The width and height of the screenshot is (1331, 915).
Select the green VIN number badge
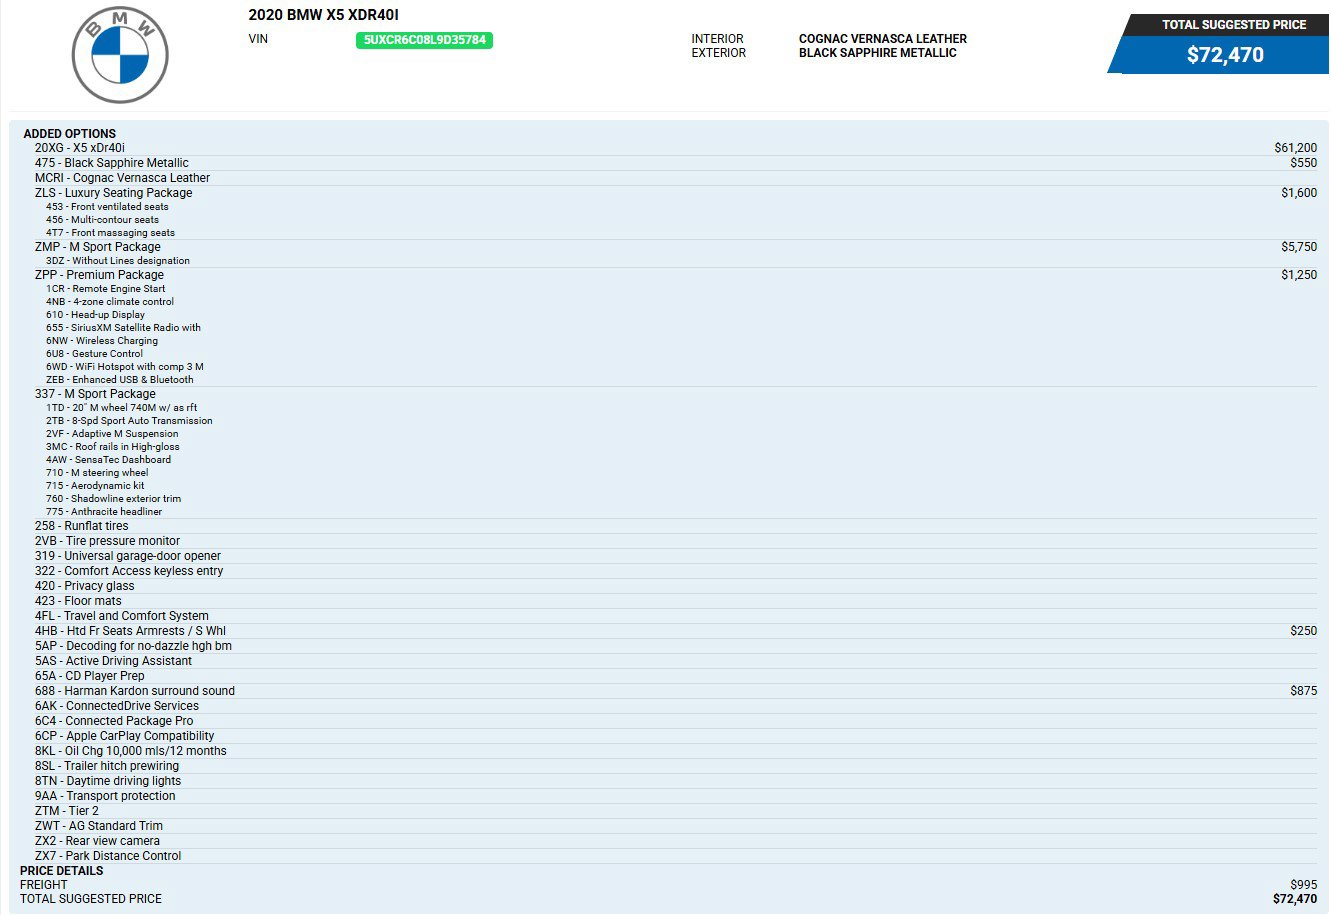pos(424,40)
